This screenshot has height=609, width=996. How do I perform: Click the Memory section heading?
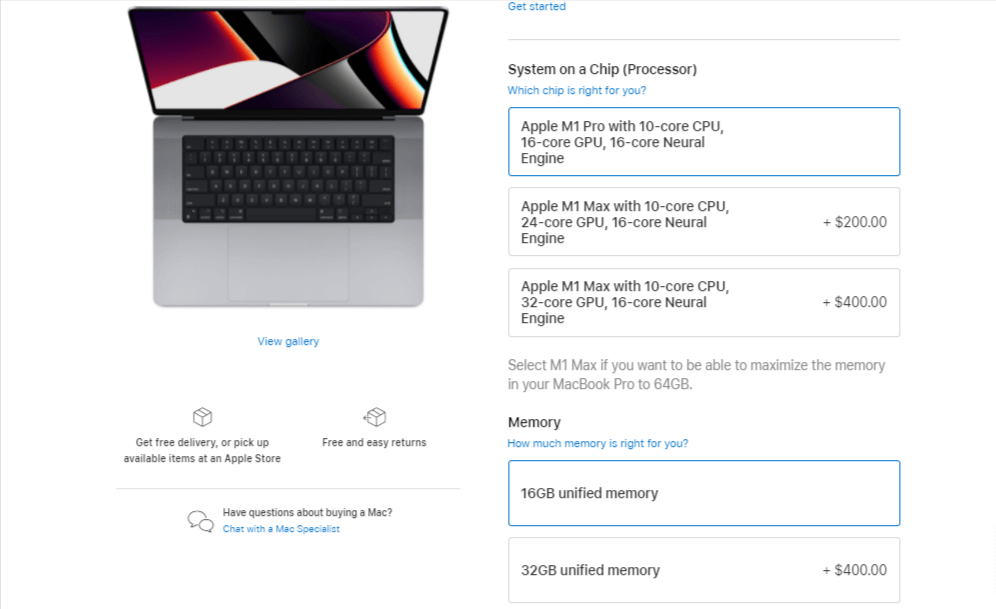click(x=534, y=422)
